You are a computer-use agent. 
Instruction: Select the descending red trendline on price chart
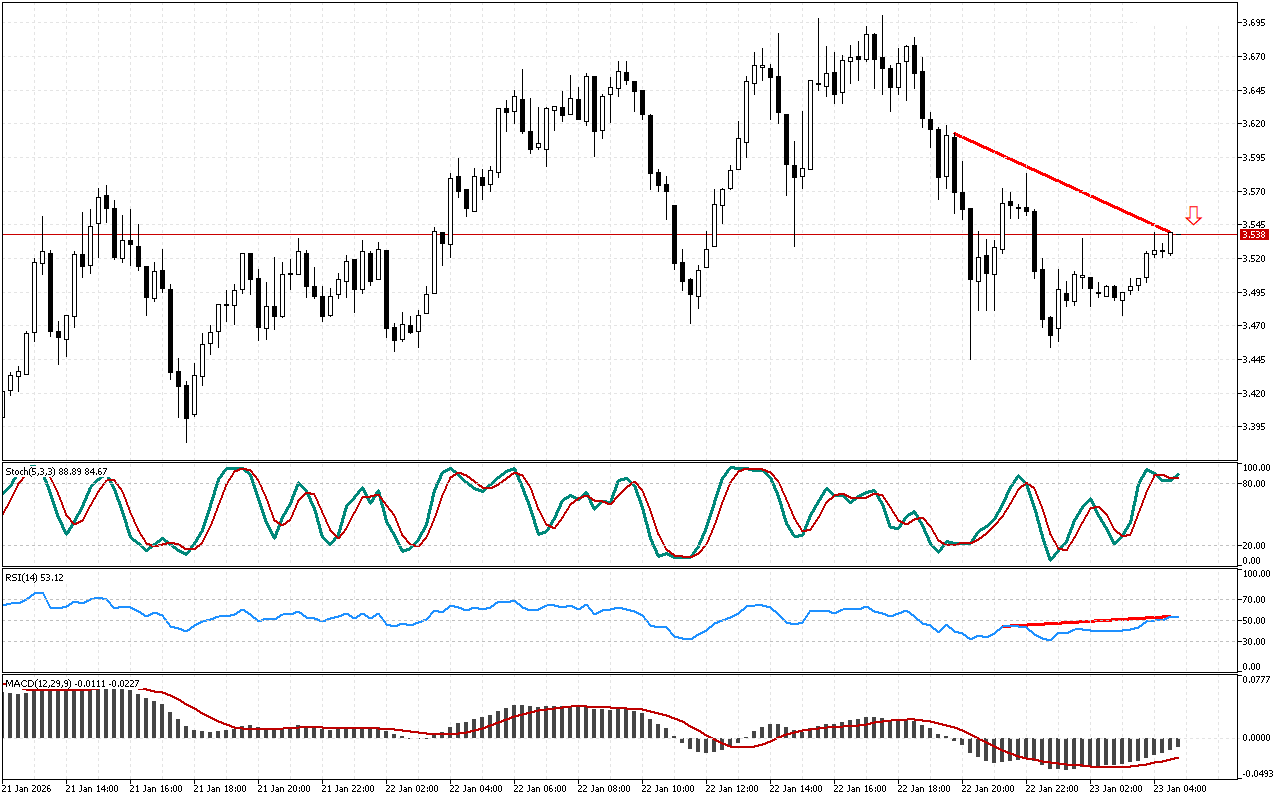(1060, 181)
